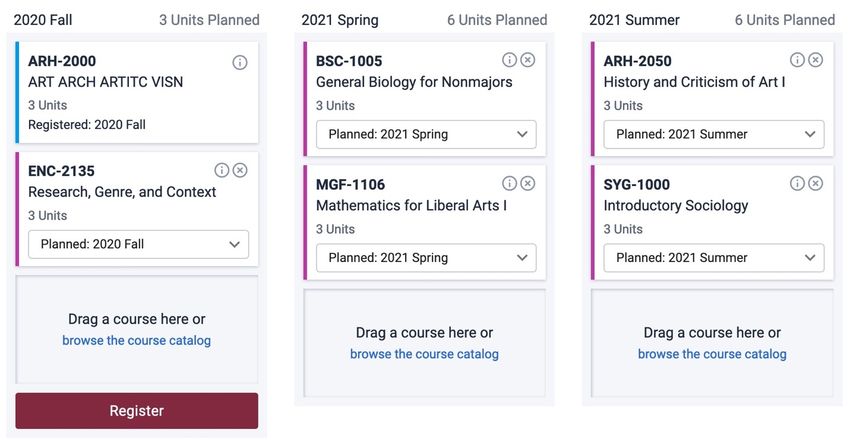Remove SYG-1000 course card
Screen dimensions: 850x448
click(816, 183)
